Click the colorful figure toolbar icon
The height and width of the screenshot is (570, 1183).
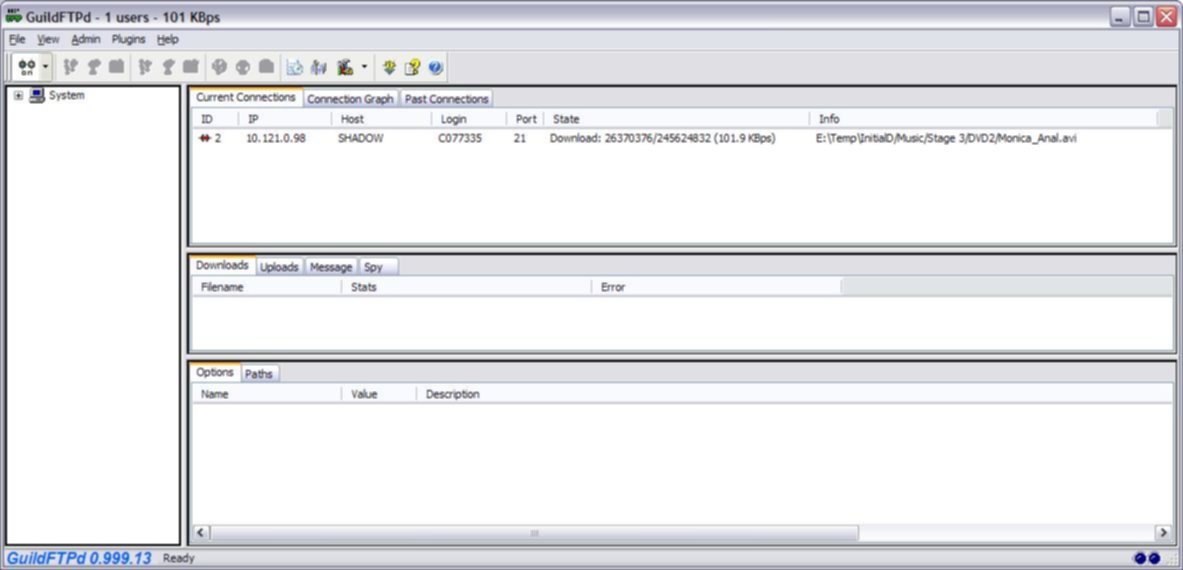coord(346,68)
